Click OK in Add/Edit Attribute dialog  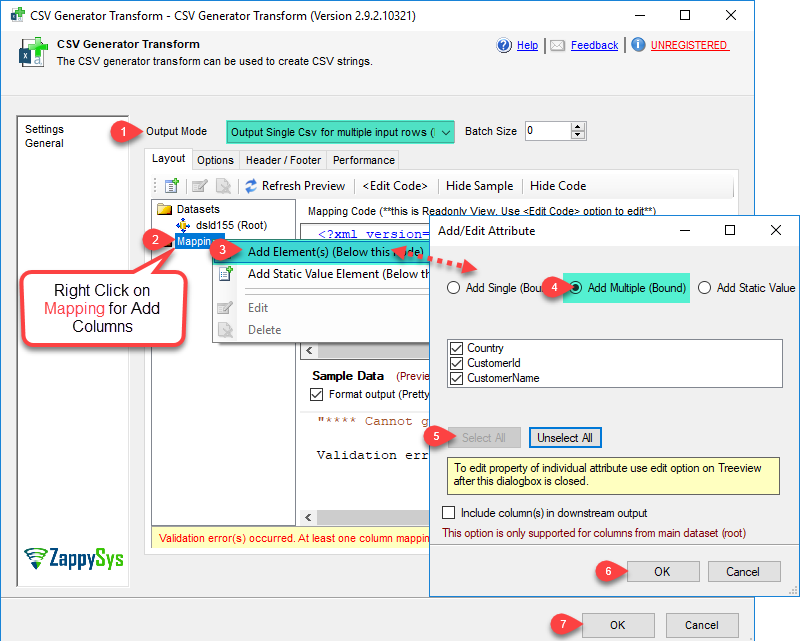(x=662, y=572)
